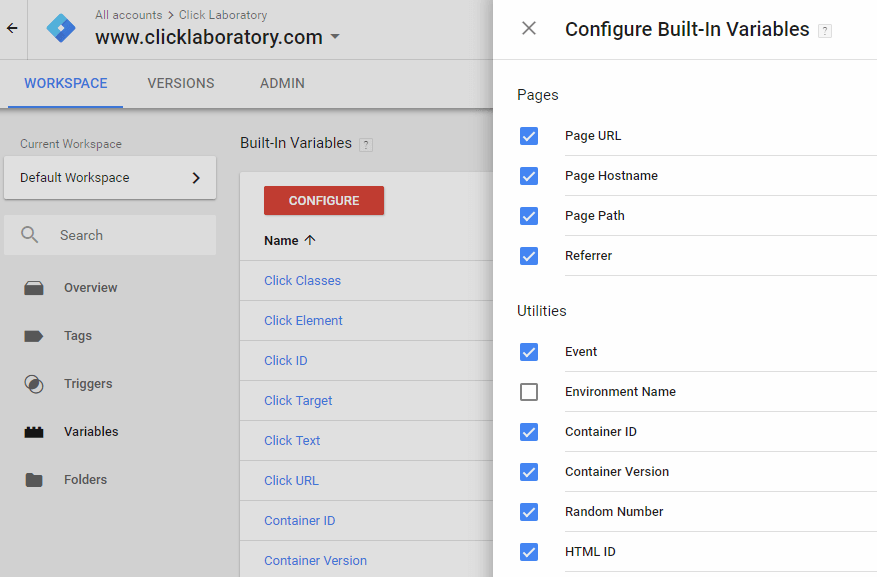Image resolution: width=877 pixels, height=577 pixels.
Task: Open the Folders icon in sidebar
Action: [x=34, y=480]
